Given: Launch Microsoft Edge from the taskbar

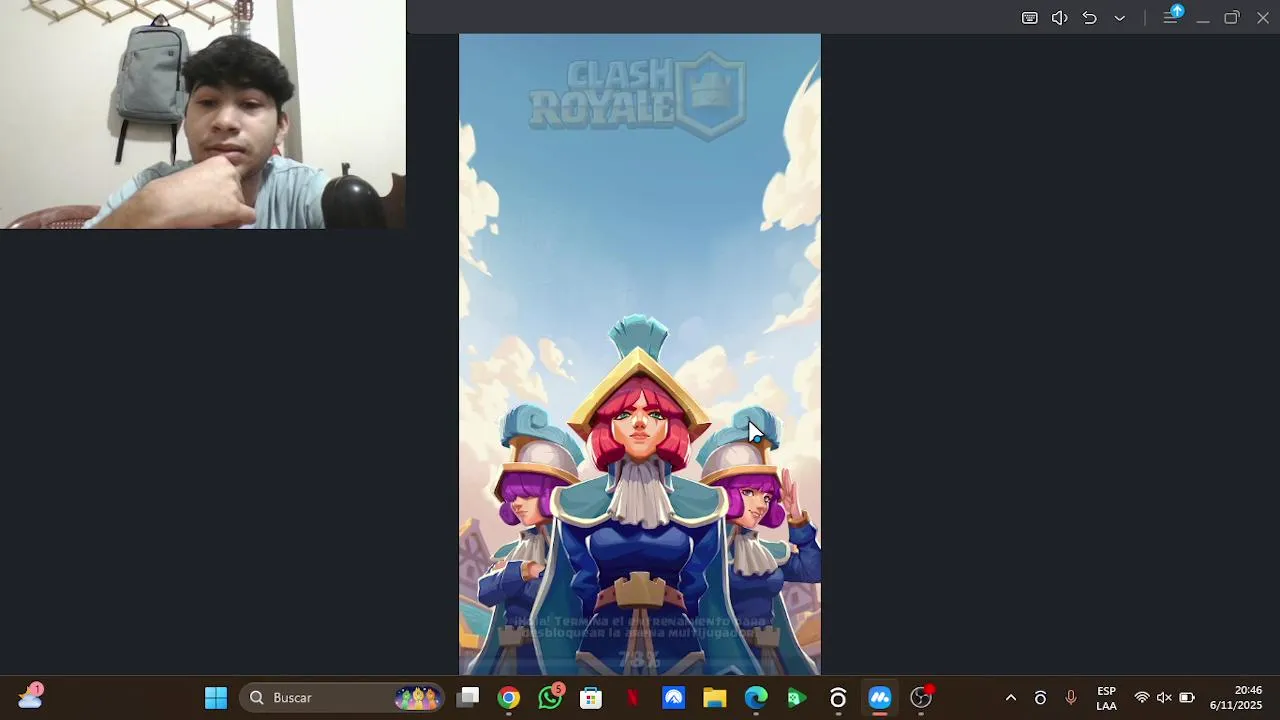Looking at the screenshot, I should pyautogui.click(x=756, y=697).
